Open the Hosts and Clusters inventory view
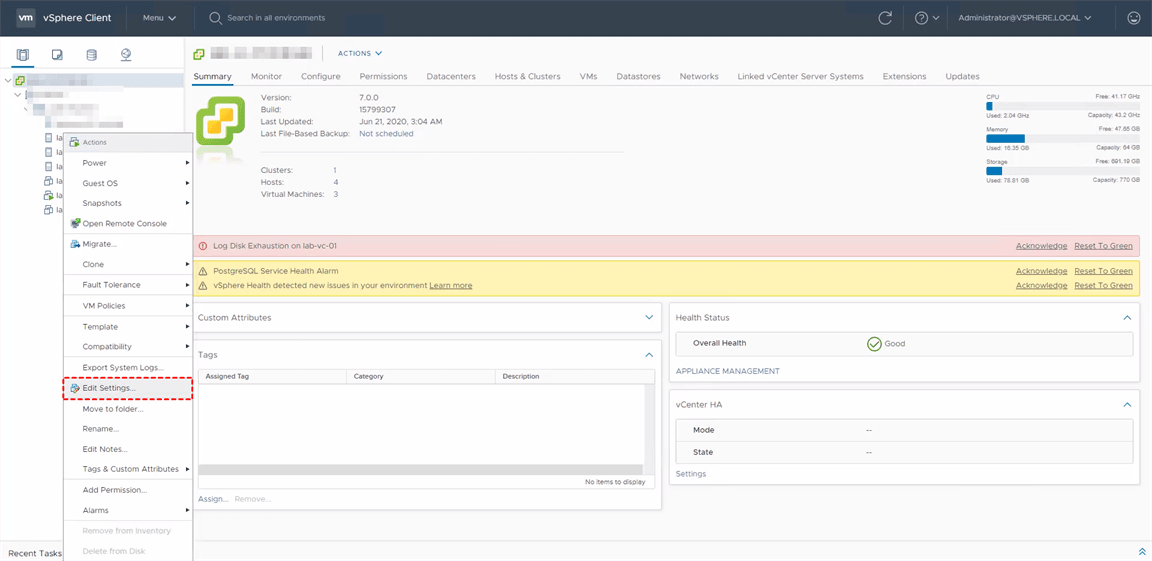 (23, 55)
